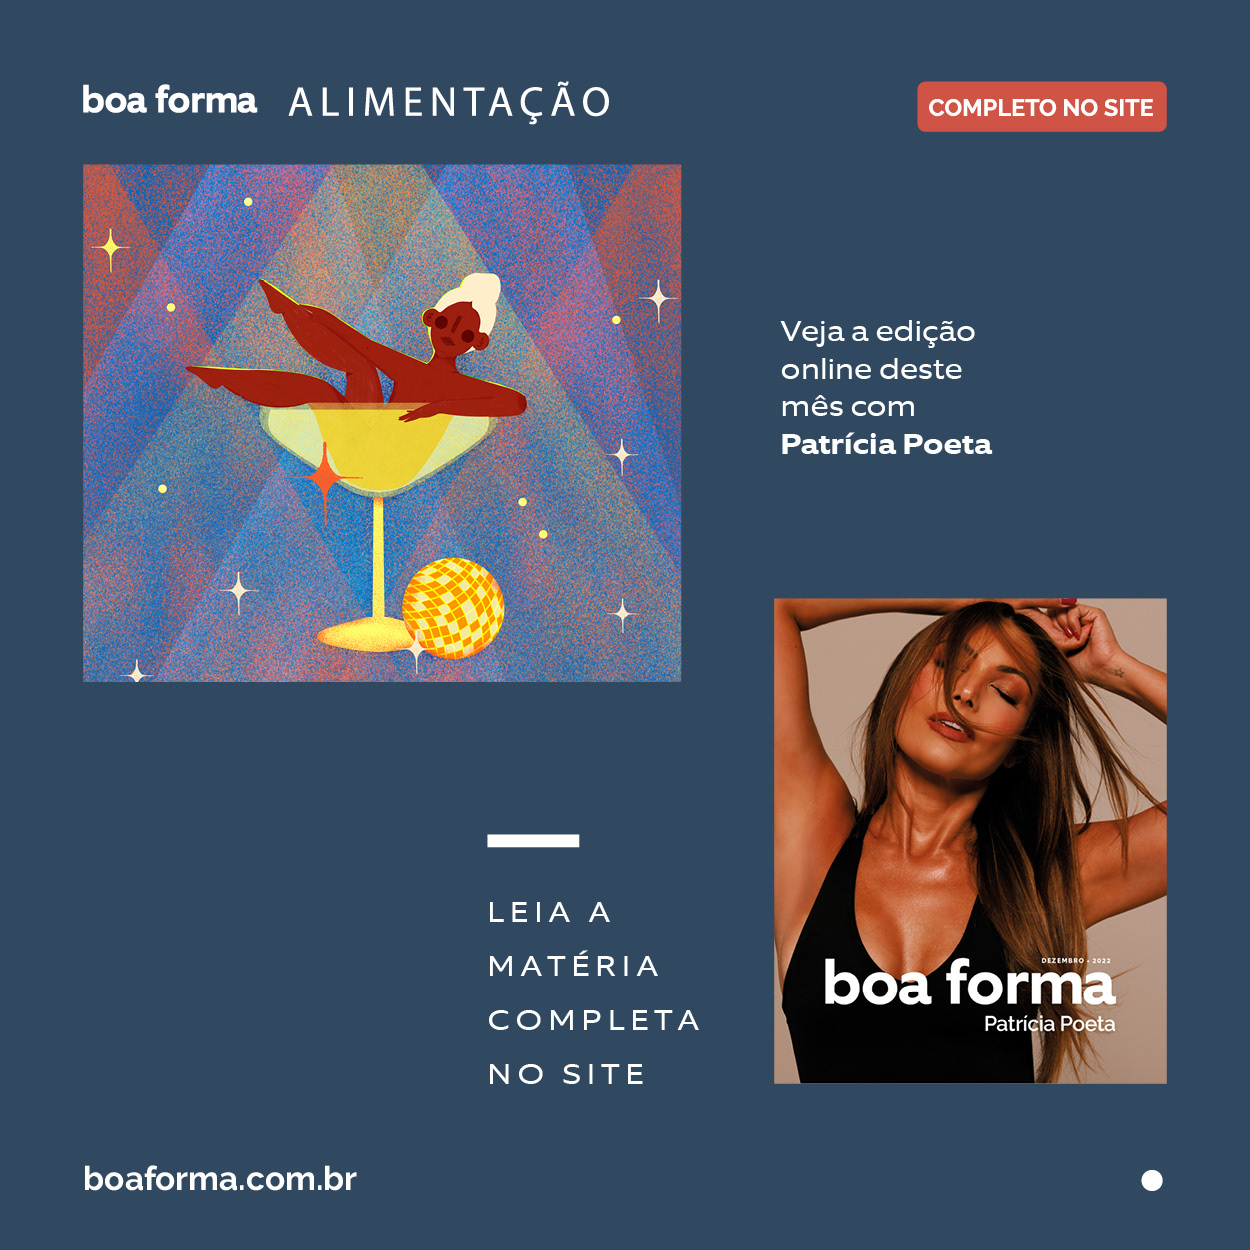Open the Patrícia Poeta magazine cover

pos(970,841)
